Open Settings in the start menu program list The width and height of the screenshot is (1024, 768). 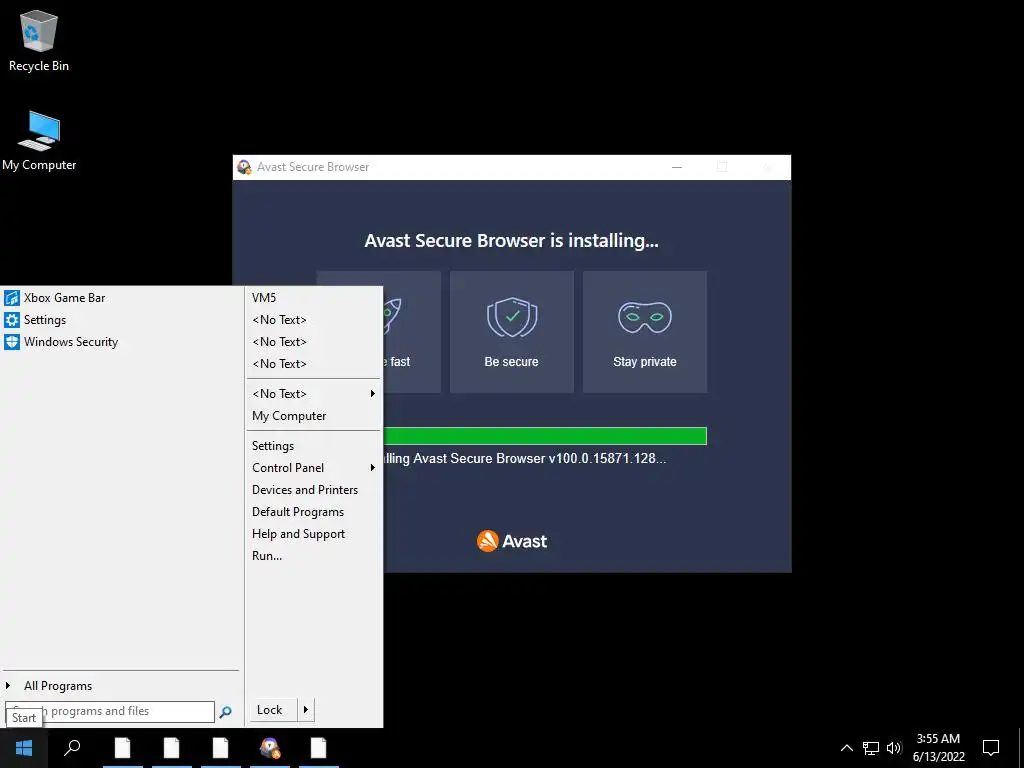click(44, 320)
